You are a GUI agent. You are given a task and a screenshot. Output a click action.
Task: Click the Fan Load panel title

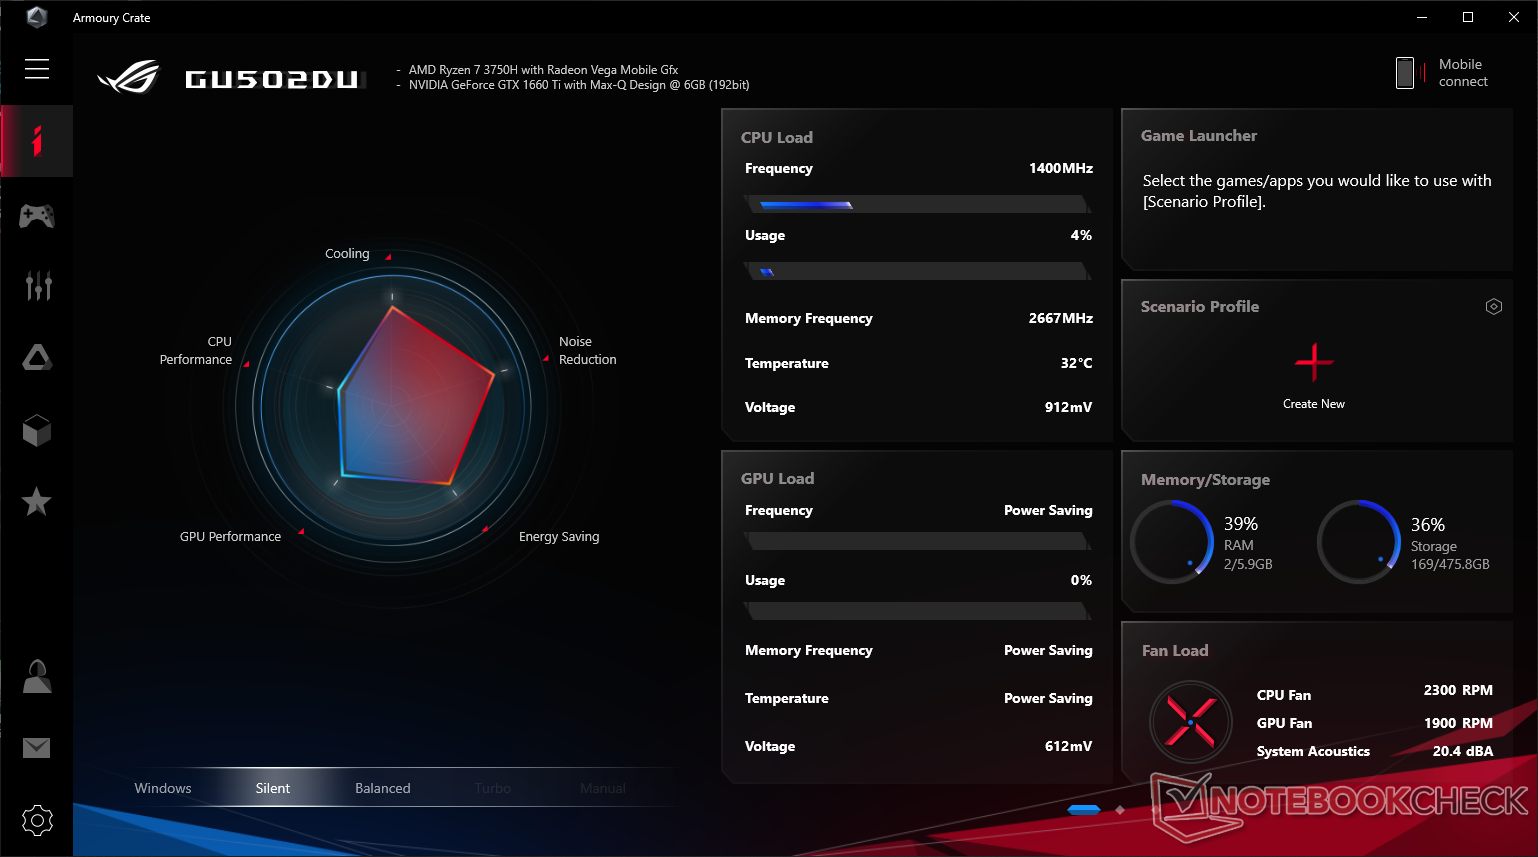[1175, 651]
